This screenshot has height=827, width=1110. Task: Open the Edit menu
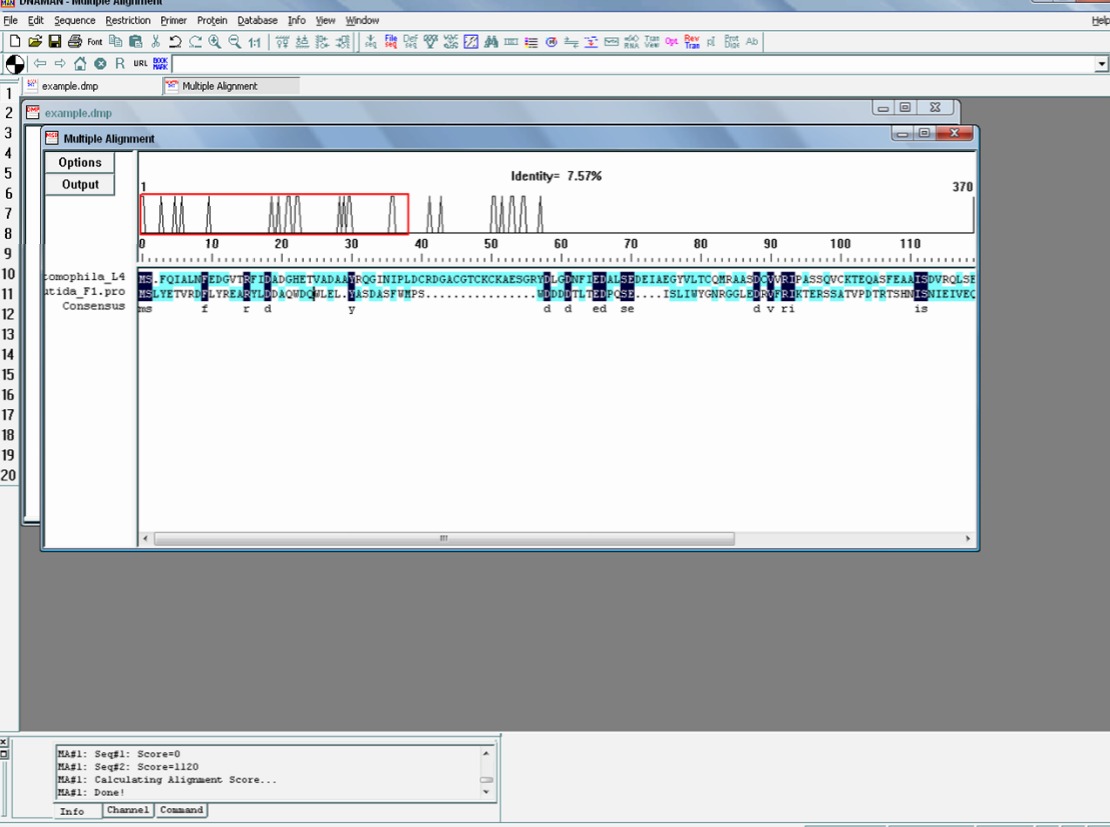coord(36,21)
